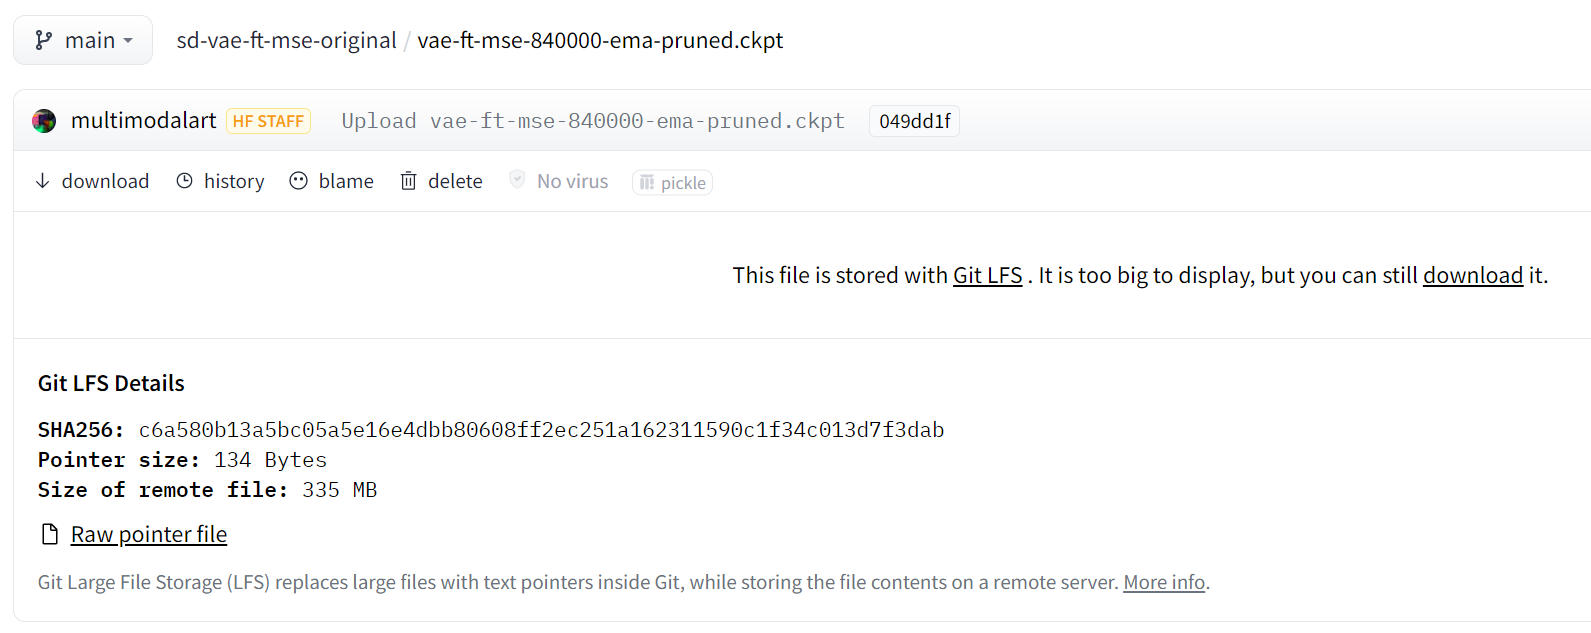Open the Upload commit message link
Viewport: 1591px width, 633px height.
[x=593, y=121]
